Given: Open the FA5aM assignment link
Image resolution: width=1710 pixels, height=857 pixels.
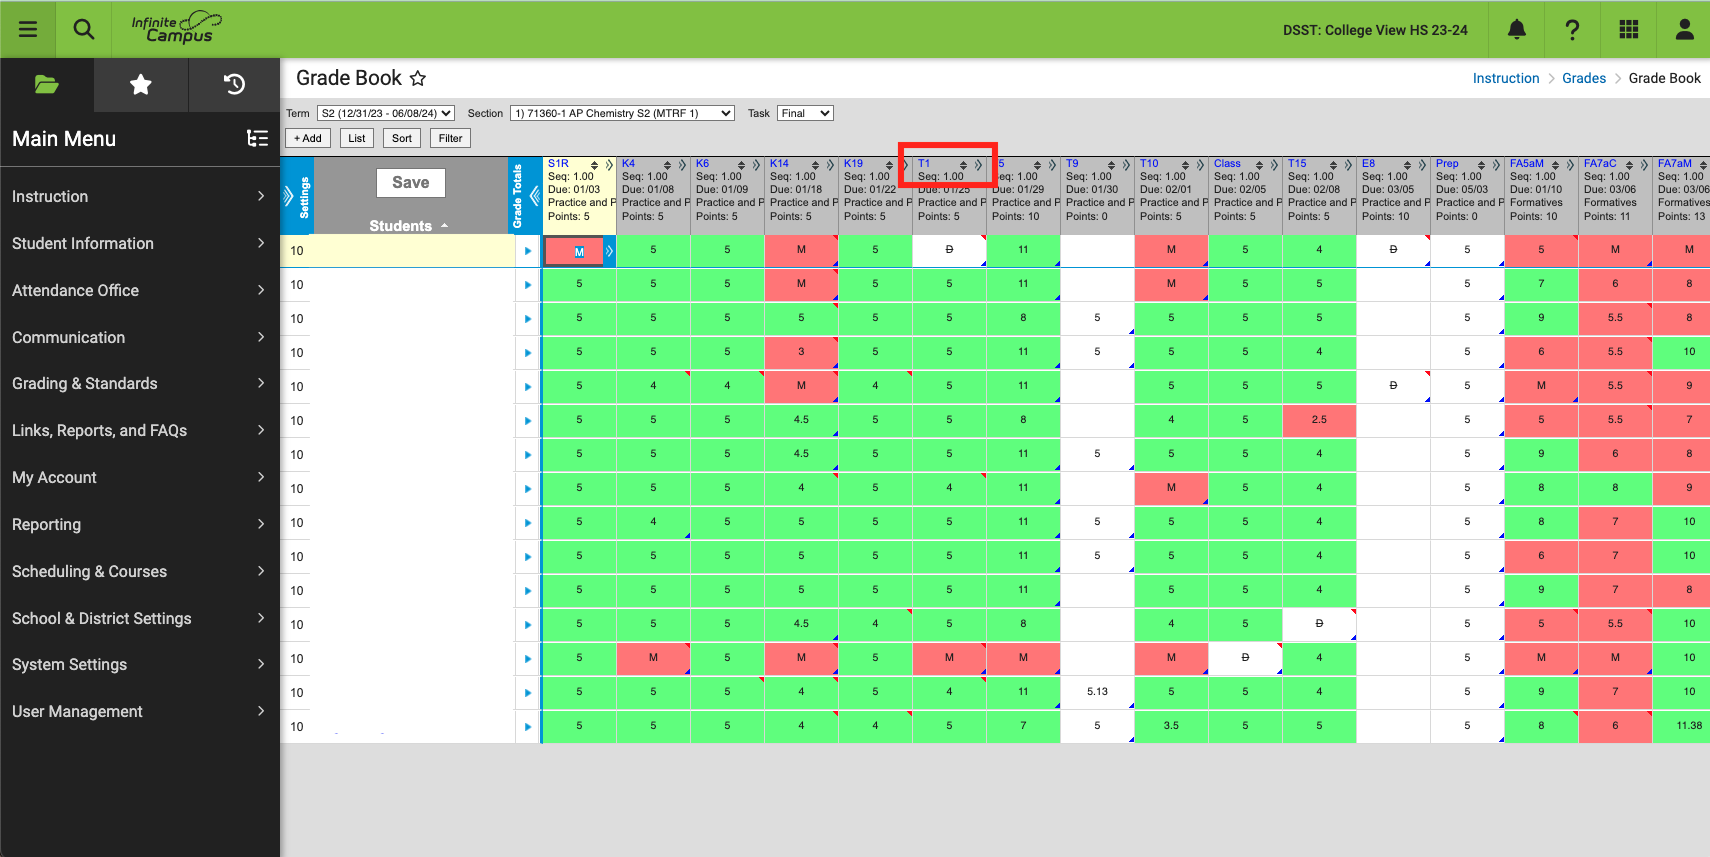Looking at the screenshot, I should (x=1527, y=163).
